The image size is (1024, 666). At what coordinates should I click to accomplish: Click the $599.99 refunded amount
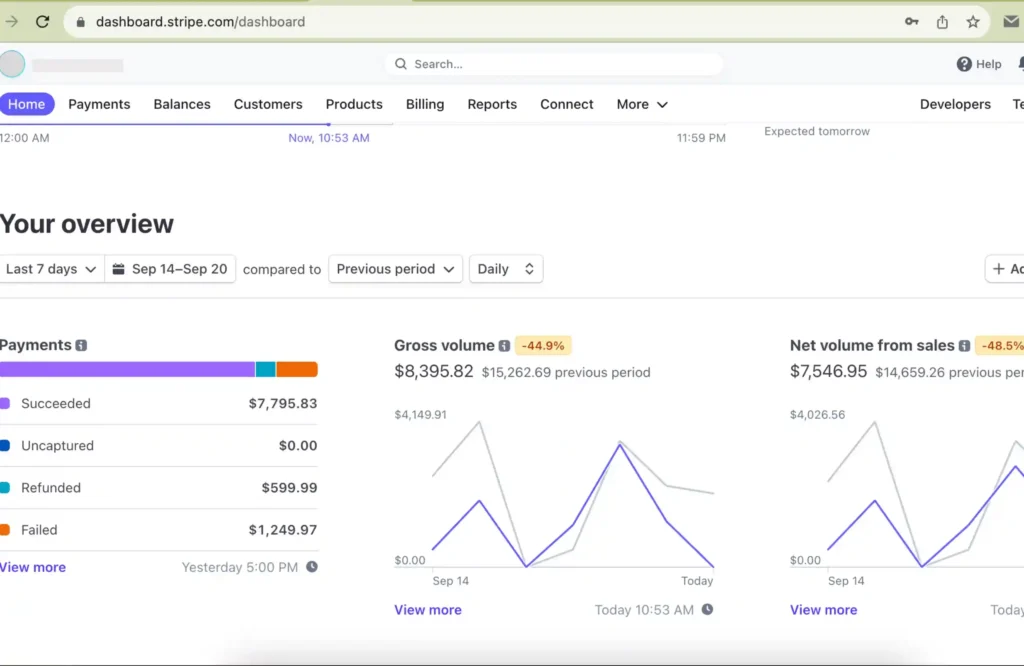click(289, 488)
